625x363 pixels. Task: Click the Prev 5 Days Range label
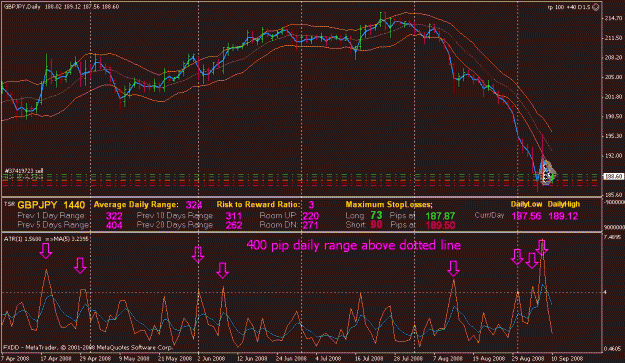[53, 225]
